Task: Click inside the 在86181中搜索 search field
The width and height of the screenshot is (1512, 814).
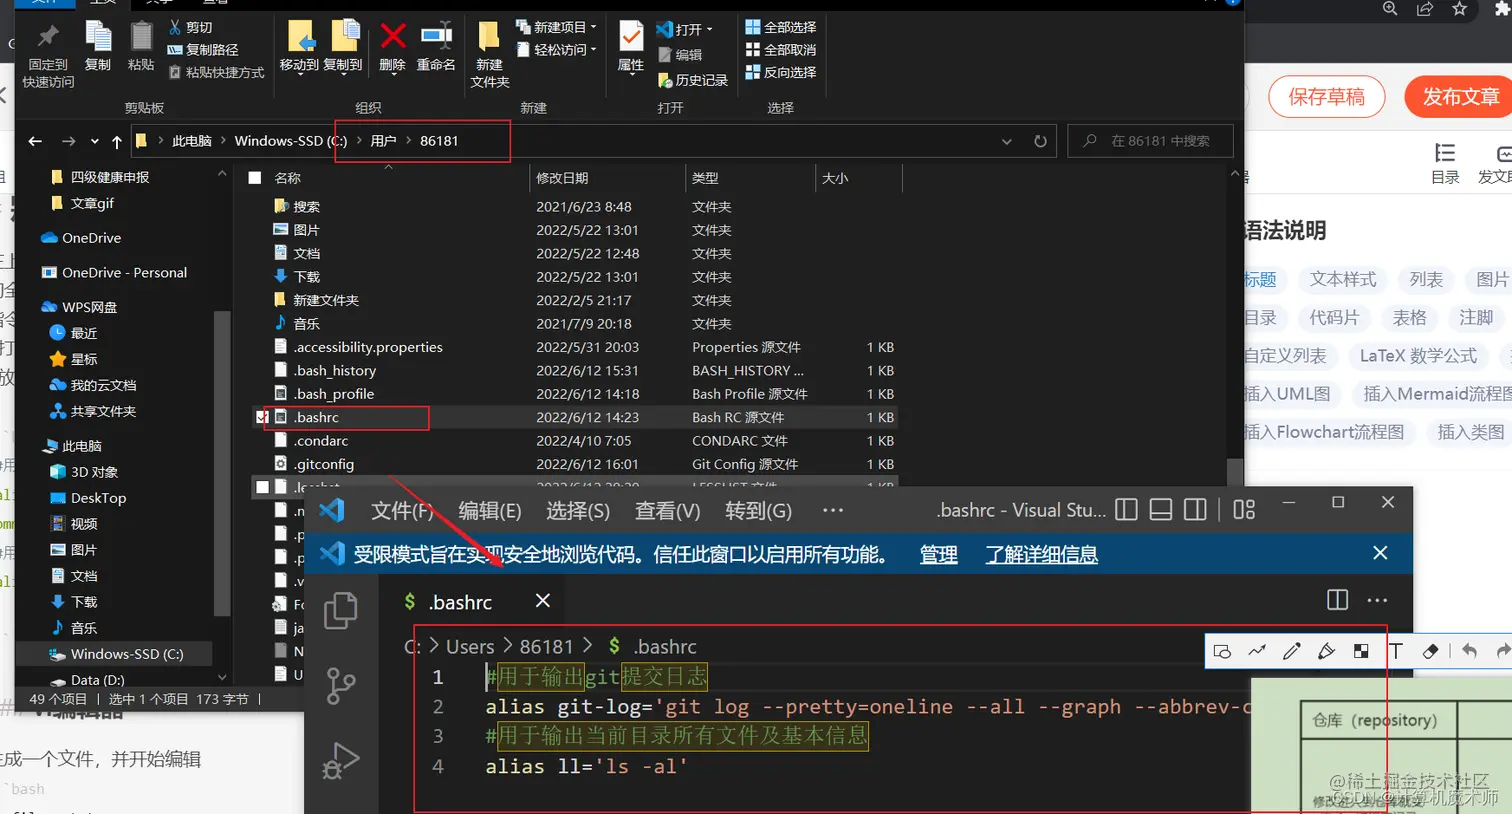Action: pos(1160,141)
